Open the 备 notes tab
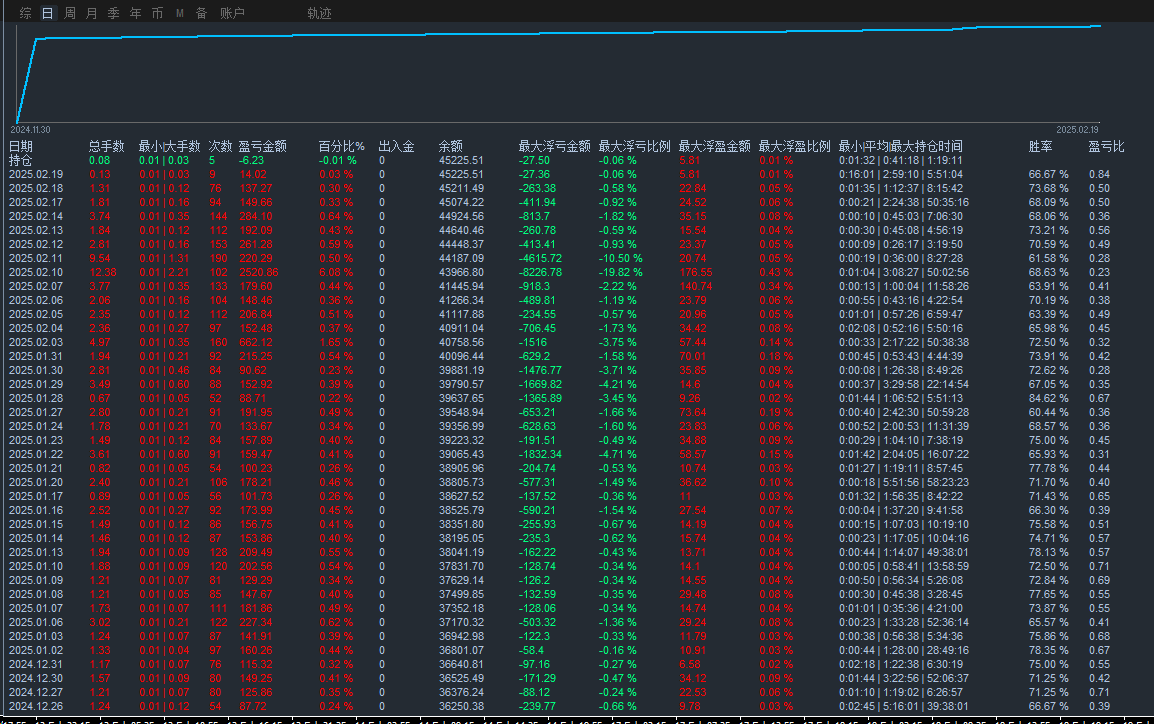This screenshot has height=724, width=1154. [201, 13]
